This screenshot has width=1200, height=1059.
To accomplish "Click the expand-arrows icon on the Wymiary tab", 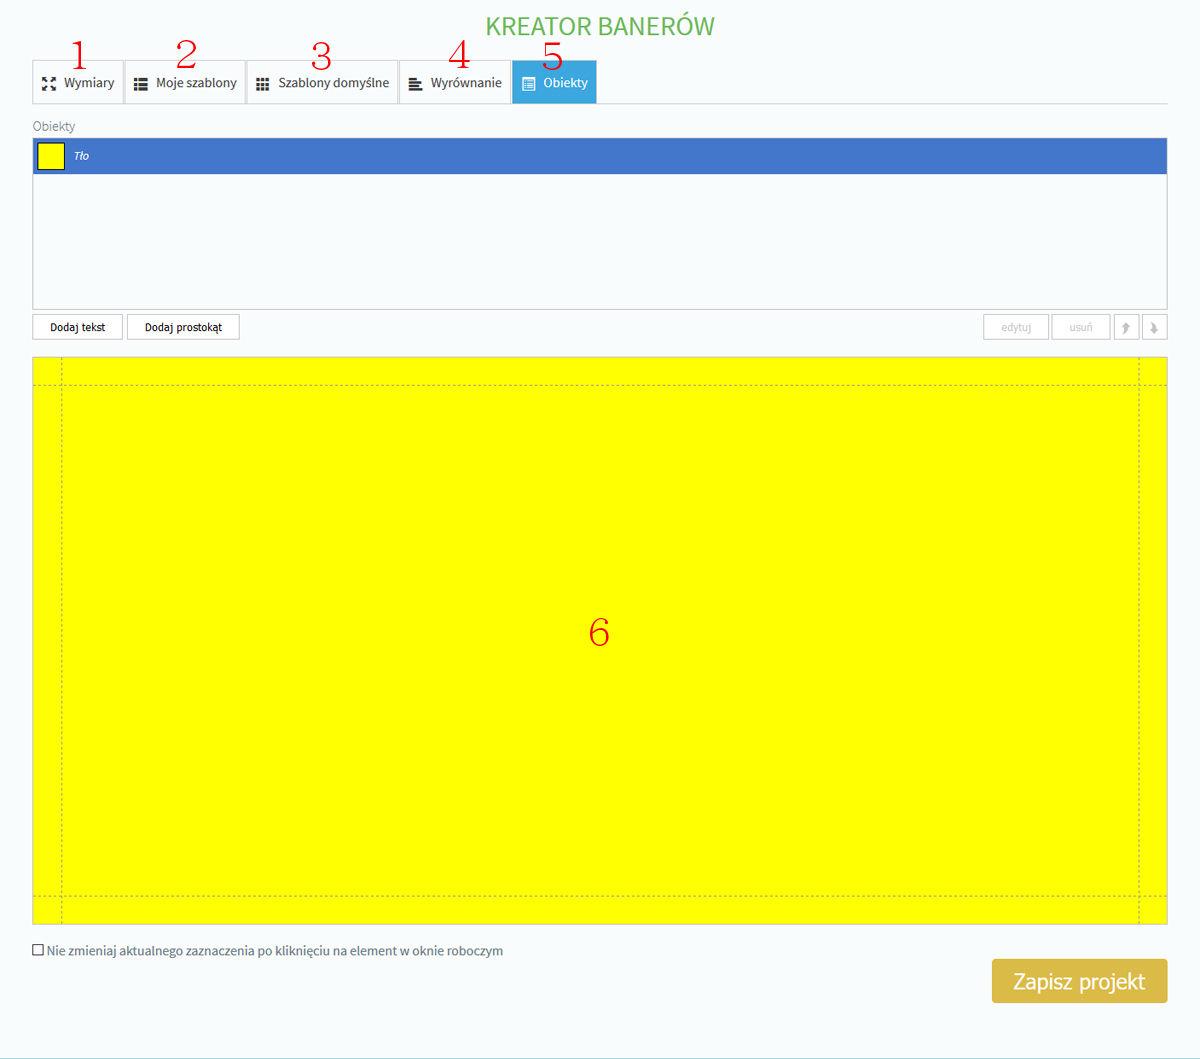I will point(48,84).
